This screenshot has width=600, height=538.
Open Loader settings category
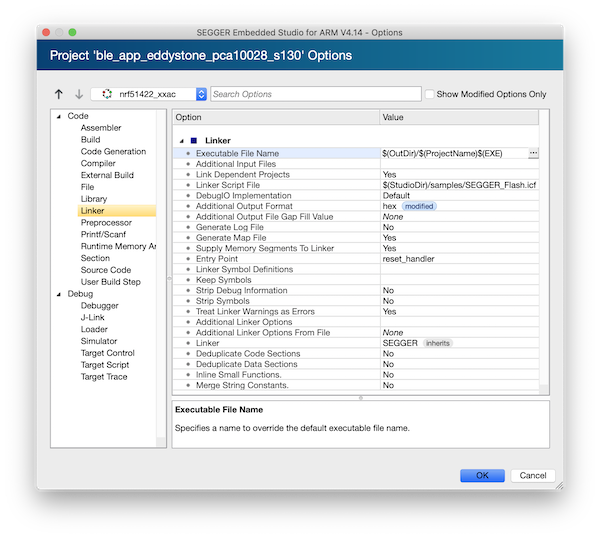(x=94, y=329)
